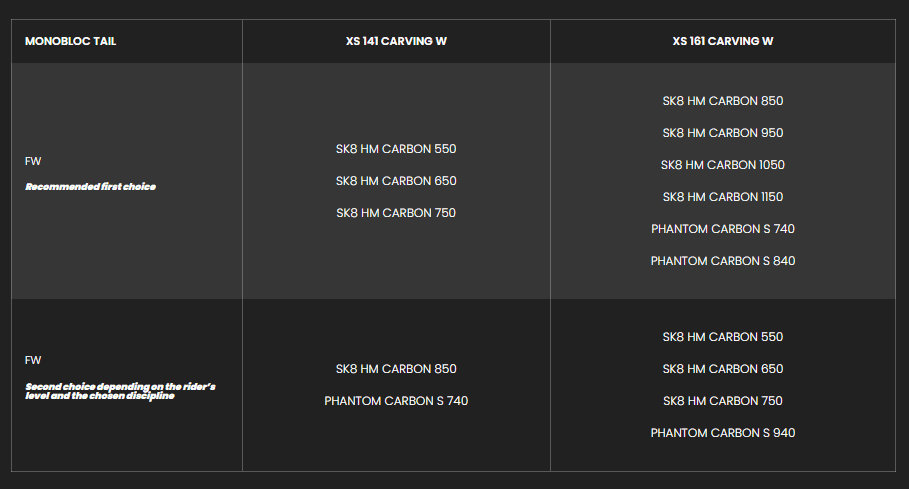909x489 pixels.
Task: Click SK8 HM CARBON 850 first choice XS 161
Action: click(x=722, y=101)
